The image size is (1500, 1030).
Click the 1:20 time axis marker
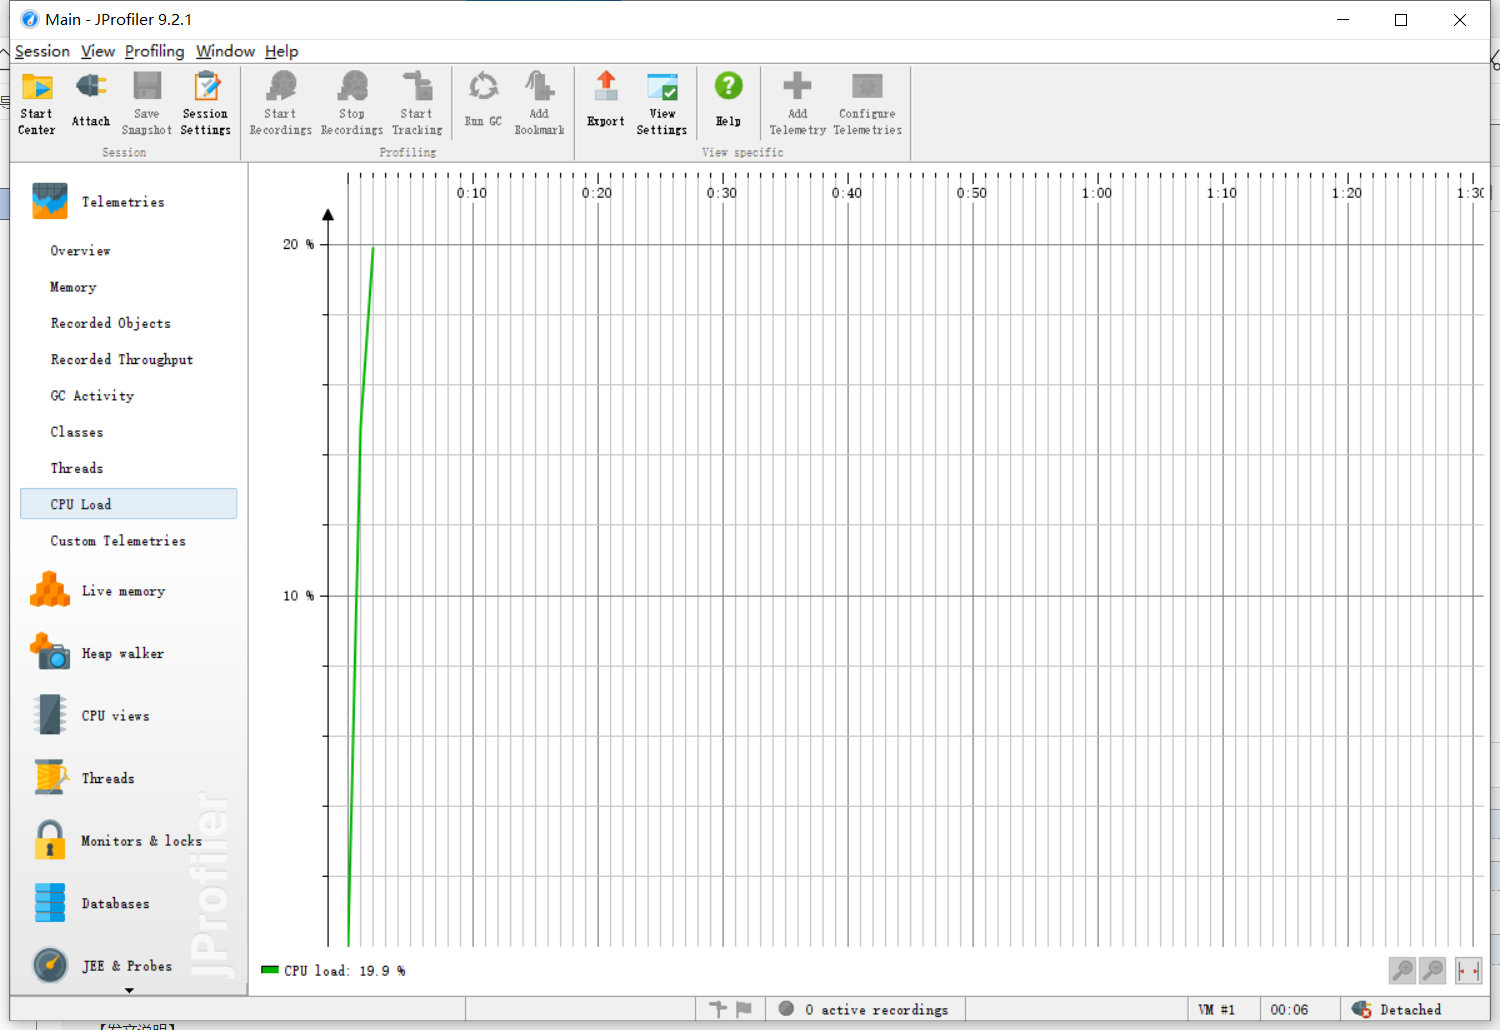1347,193
